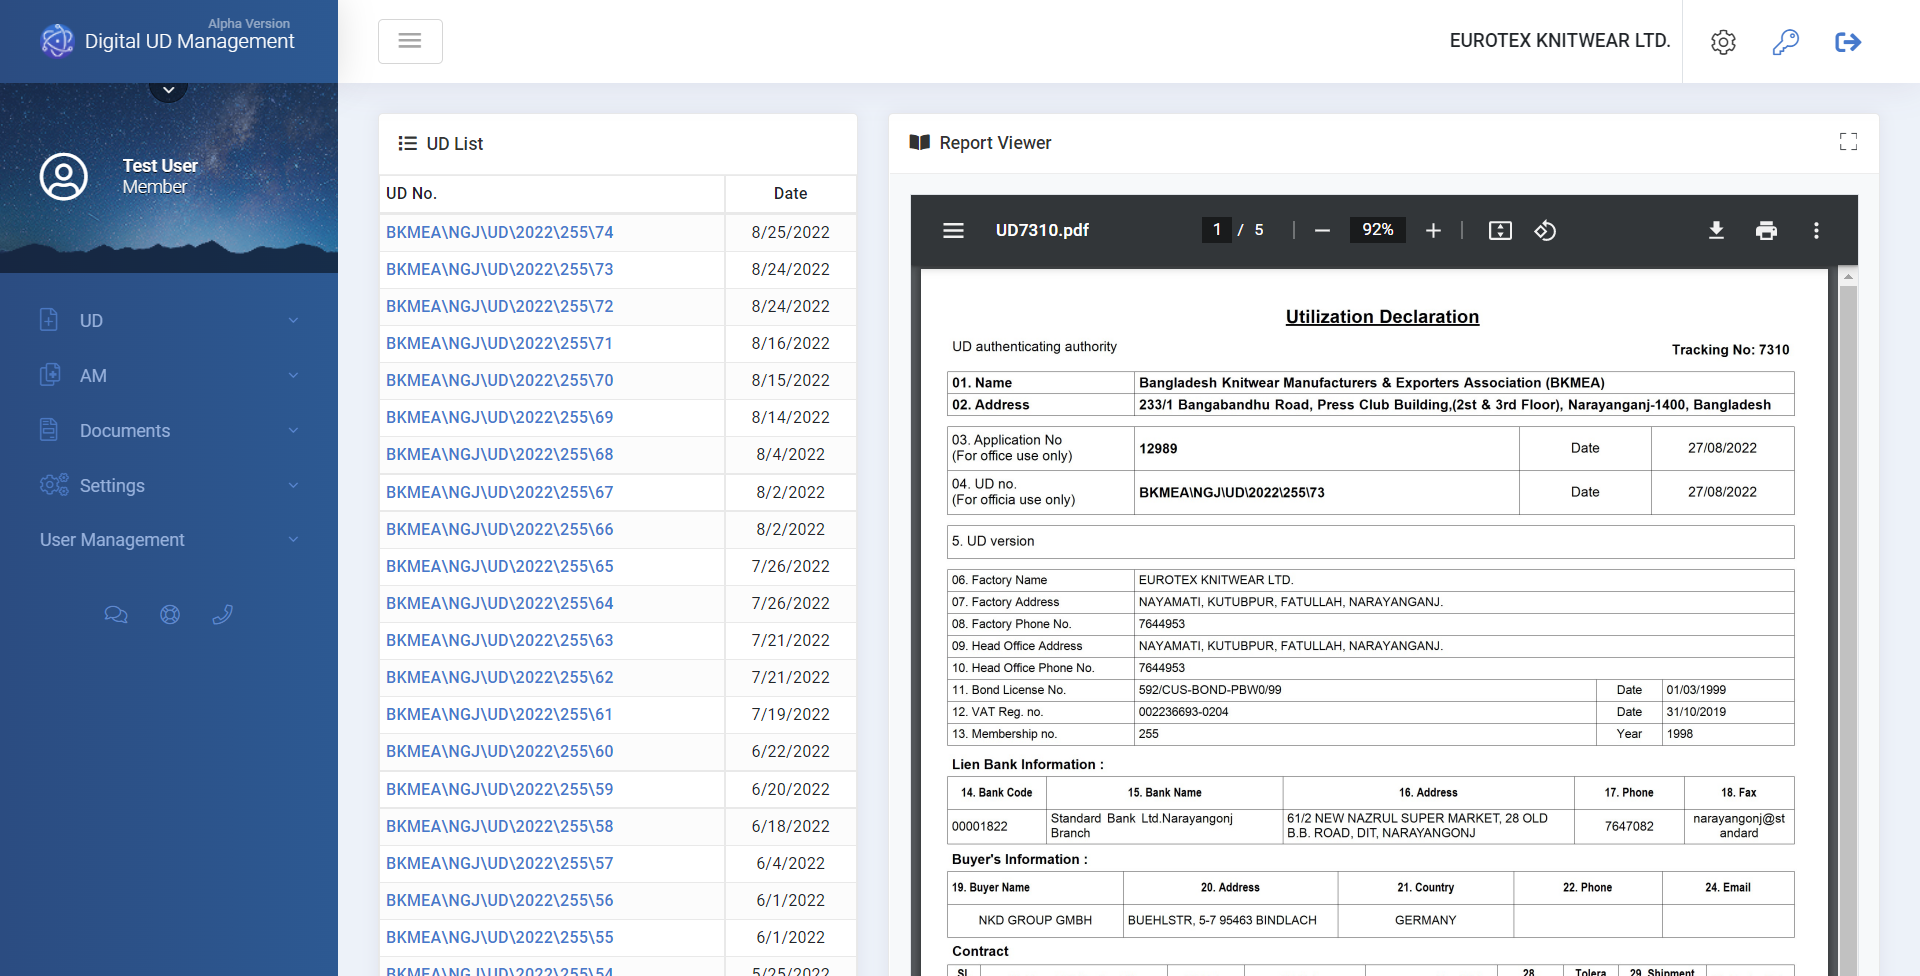This screenshot has width=1920, height=976.
Task: Open UD BKMEA\NGJ\UD\2022\255\68 link
Action: tap(500, 454)
